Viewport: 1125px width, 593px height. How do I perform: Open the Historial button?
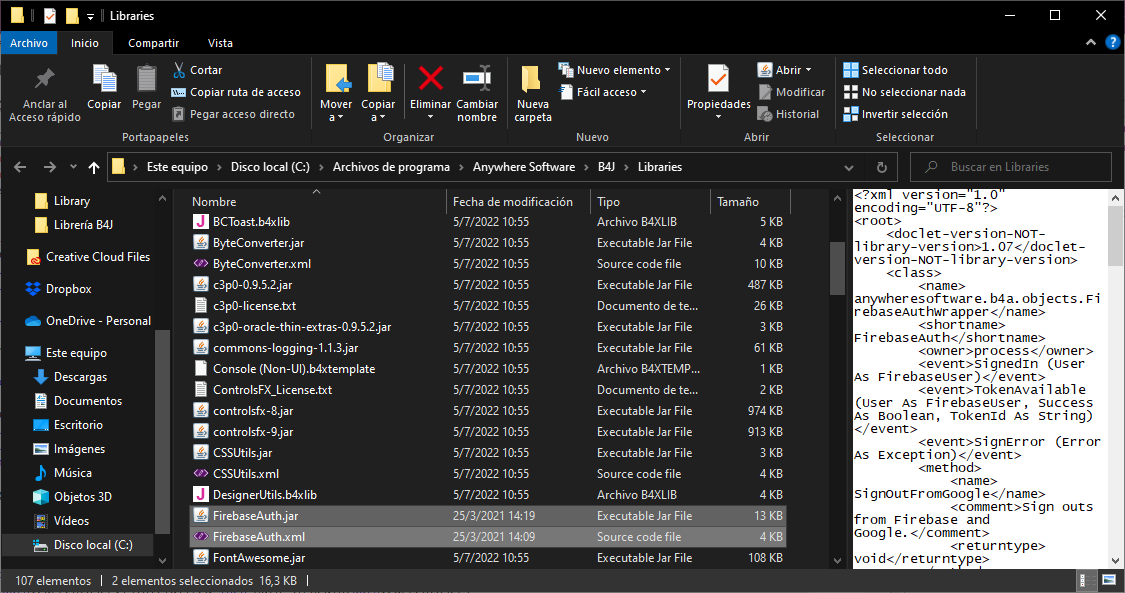(788, 114)
